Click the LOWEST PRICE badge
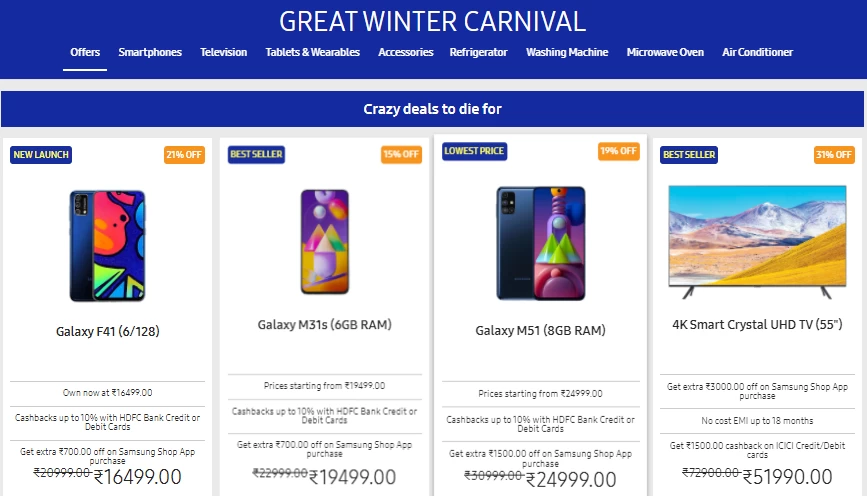 (474, 151)
